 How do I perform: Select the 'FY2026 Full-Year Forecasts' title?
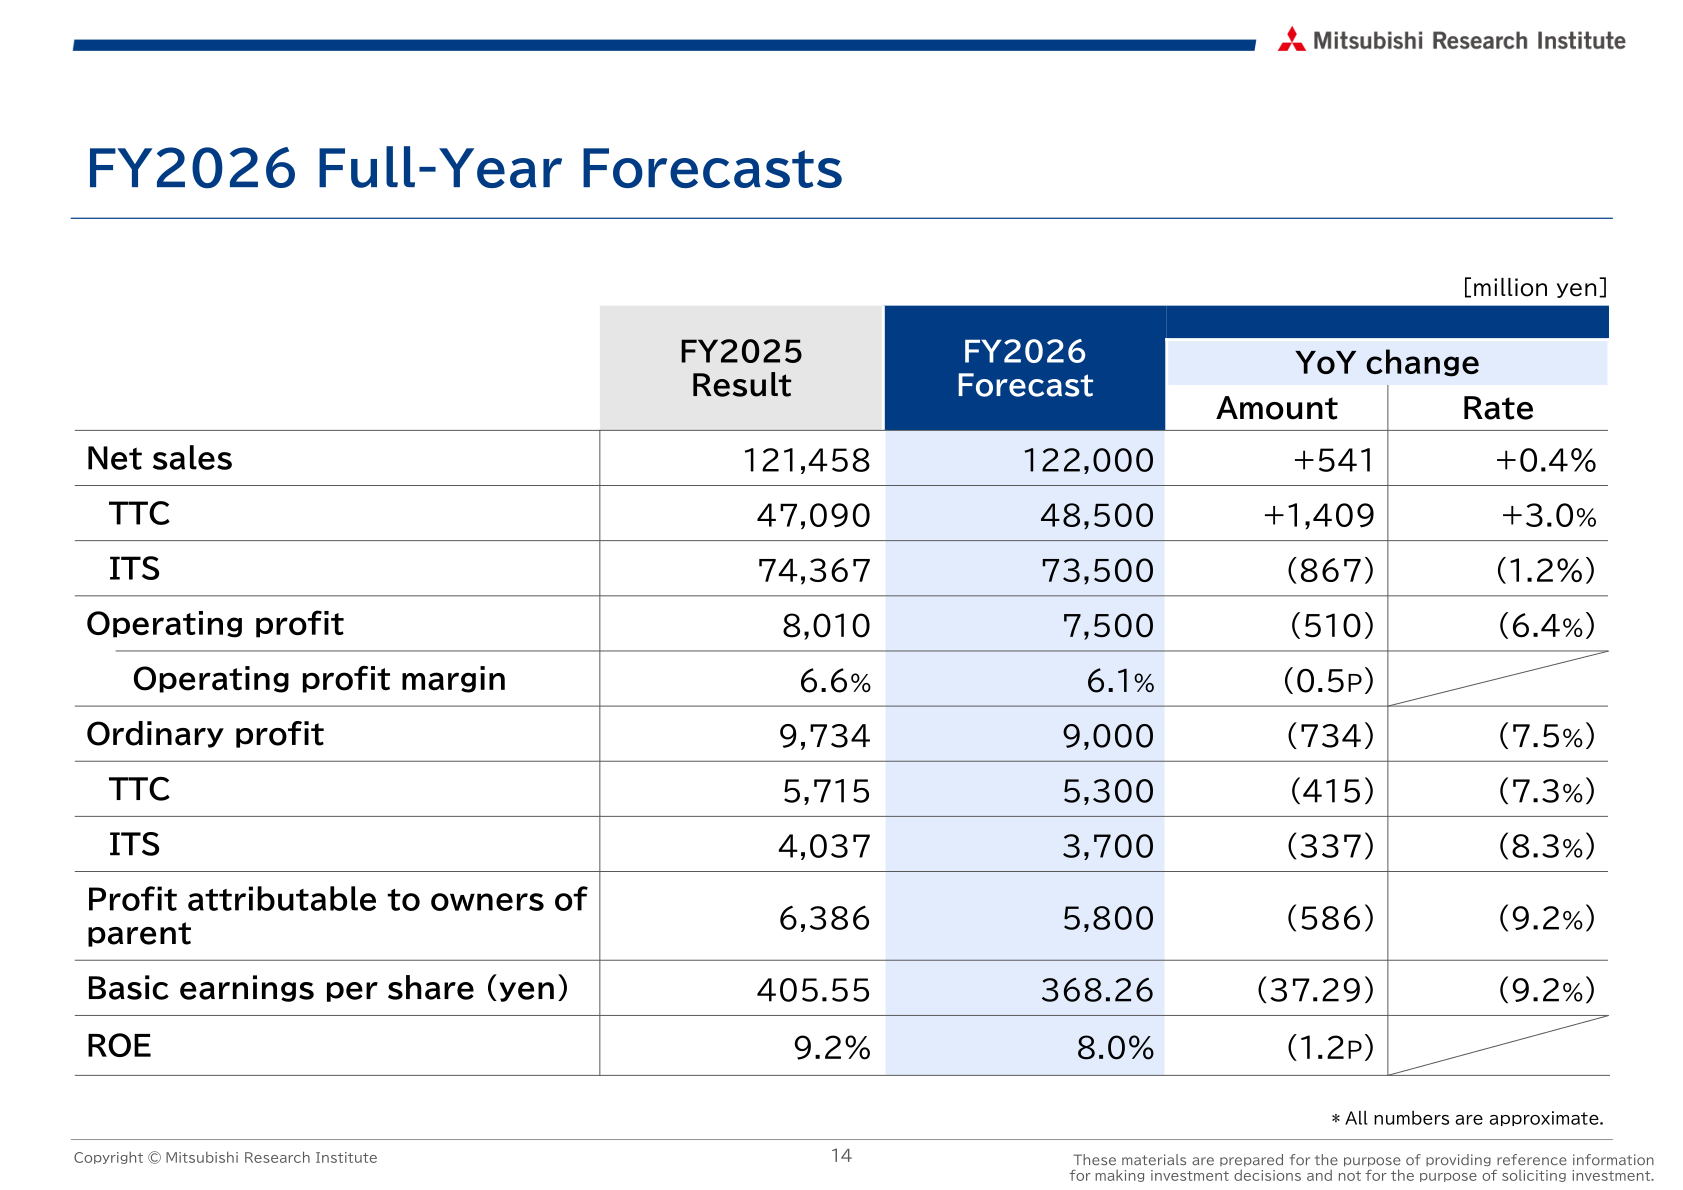tap(465, 168)
